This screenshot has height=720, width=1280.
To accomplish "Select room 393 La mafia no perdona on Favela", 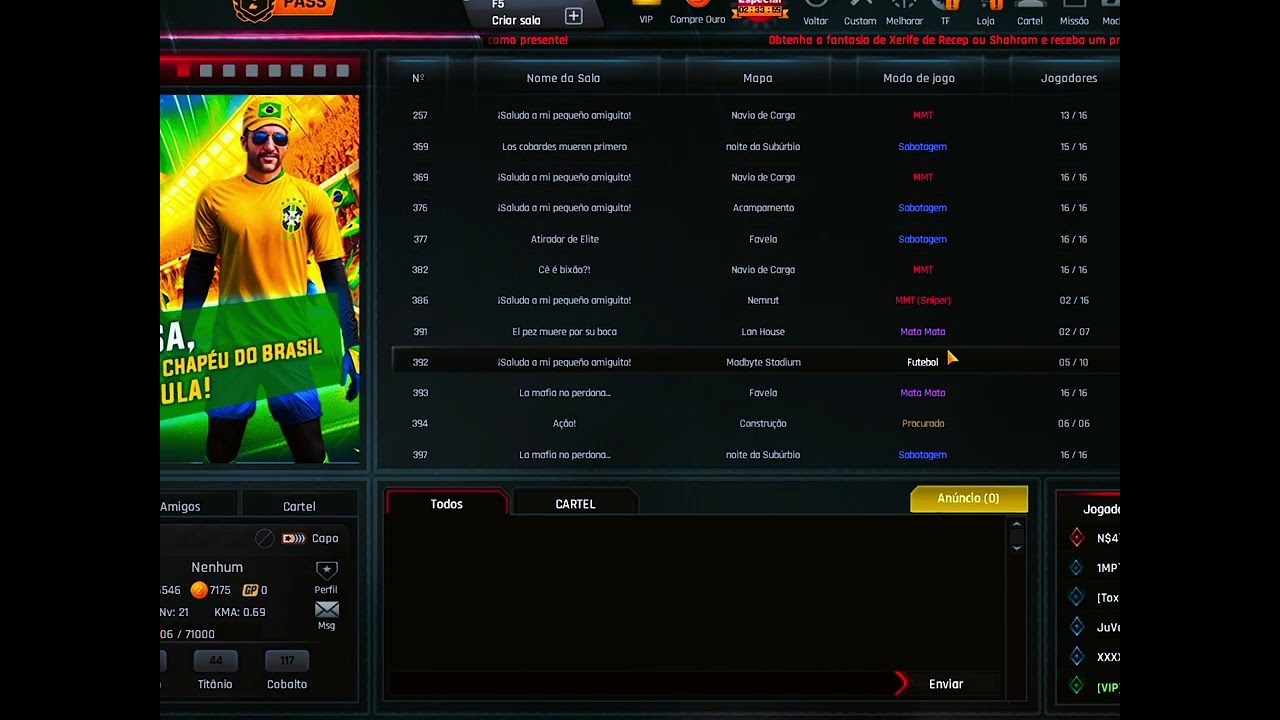I will click(755, 393).
